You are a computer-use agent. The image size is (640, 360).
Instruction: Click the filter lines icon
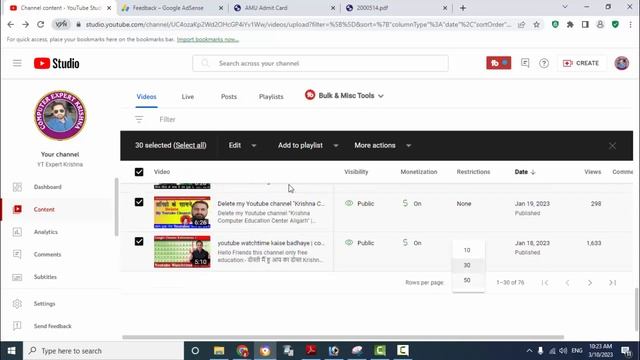click(x=139, y=119)
